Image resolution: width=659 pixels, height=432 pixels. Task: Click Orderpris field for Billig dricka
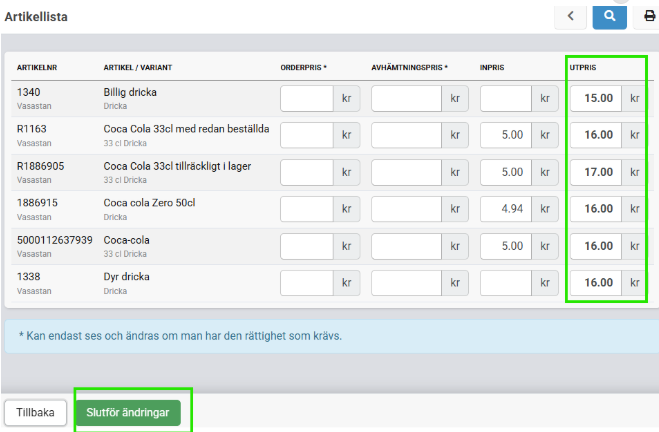(x=306, y=98)
